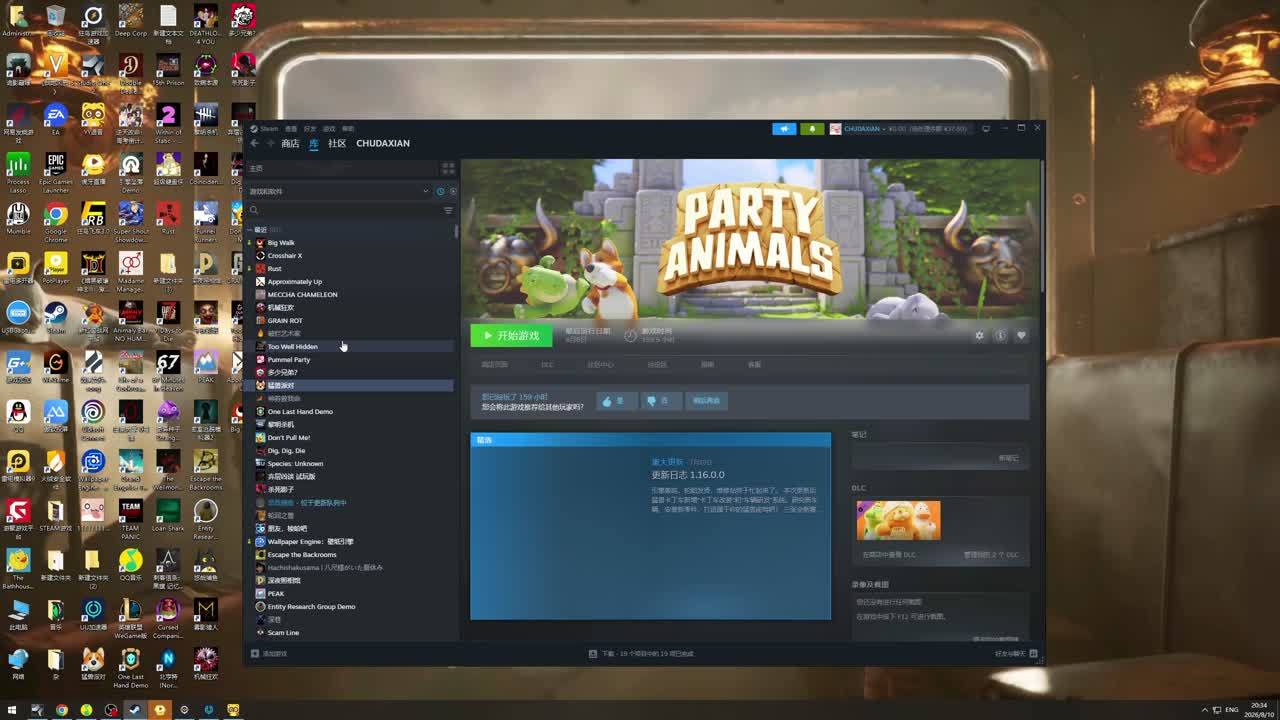Open the CHUDAXIAN profile tab
Image resolution: width=1280 pixels, height=720 pixels.
tap(383, 143)
